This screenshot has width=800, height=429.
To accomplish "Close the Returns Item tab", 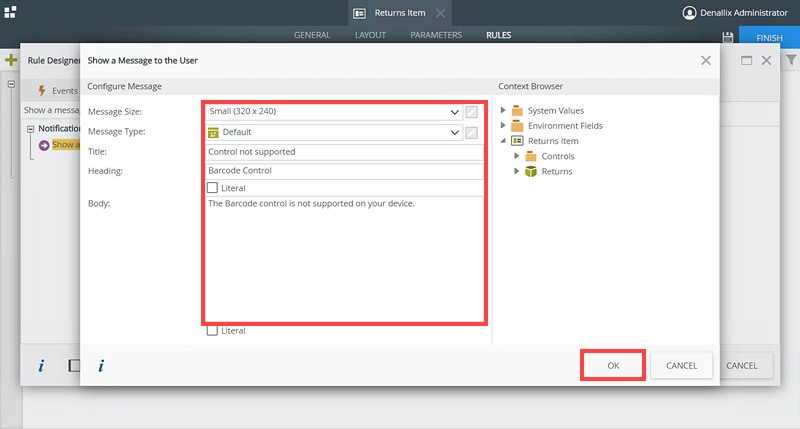I will click(440, 13).
